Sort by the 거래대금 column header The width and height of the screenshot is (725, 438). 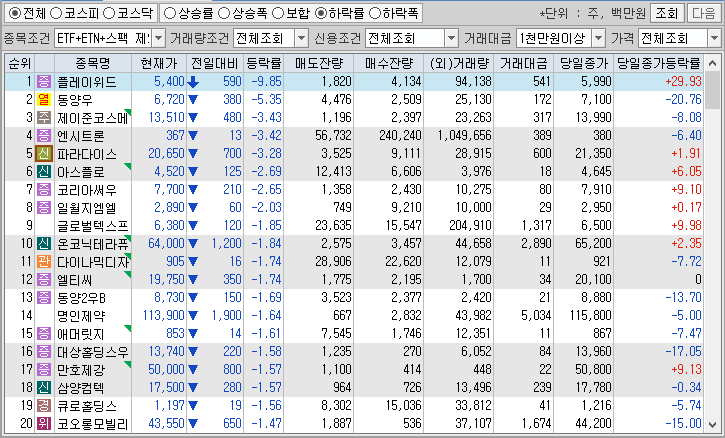(x=523, y=63)
